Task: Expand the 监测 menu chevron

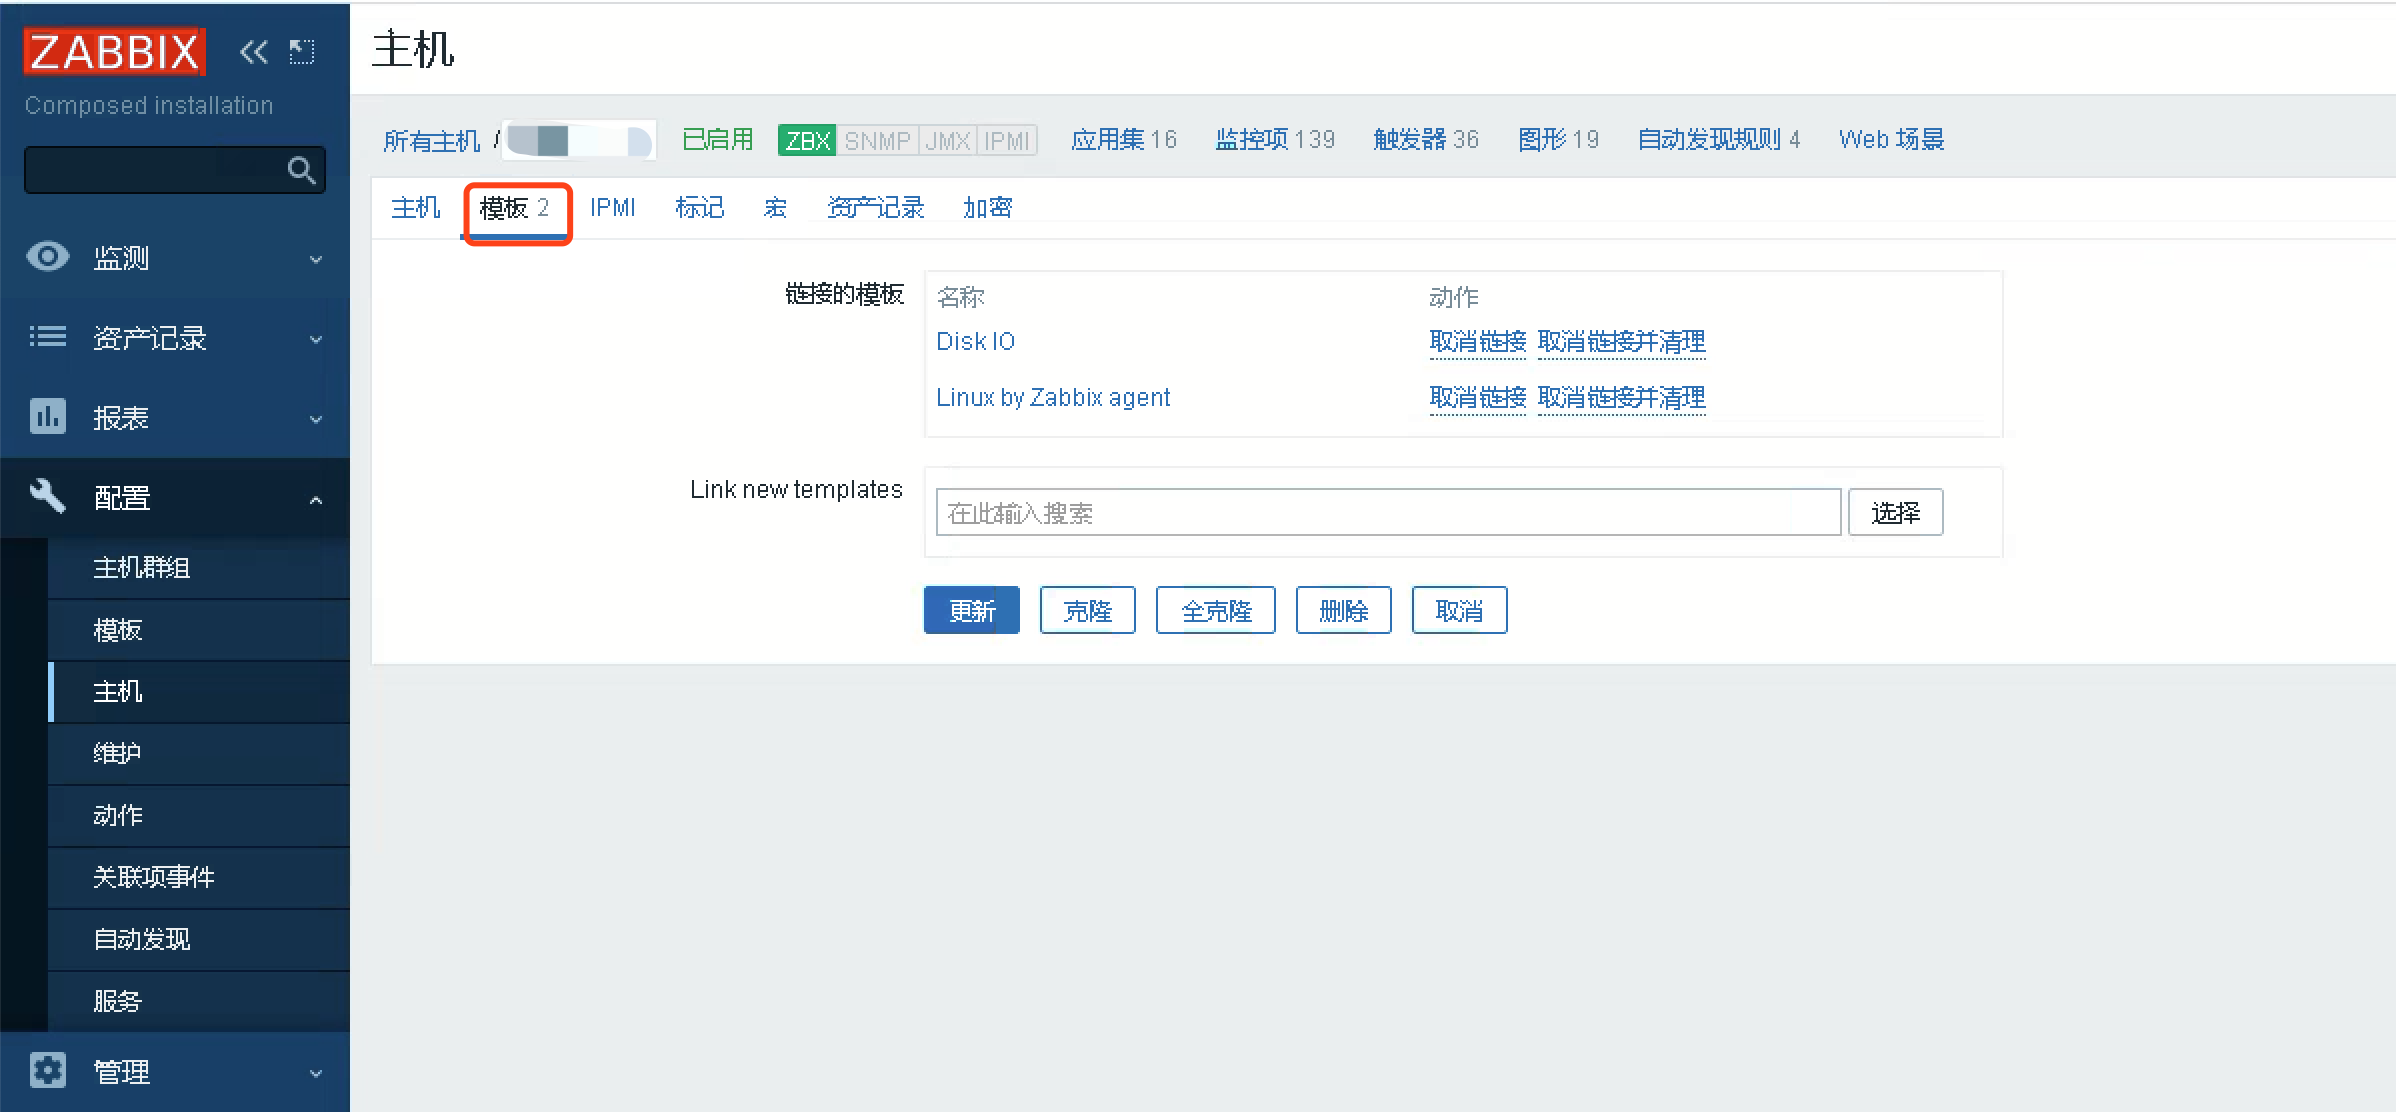Action: [x=316, y=259]
